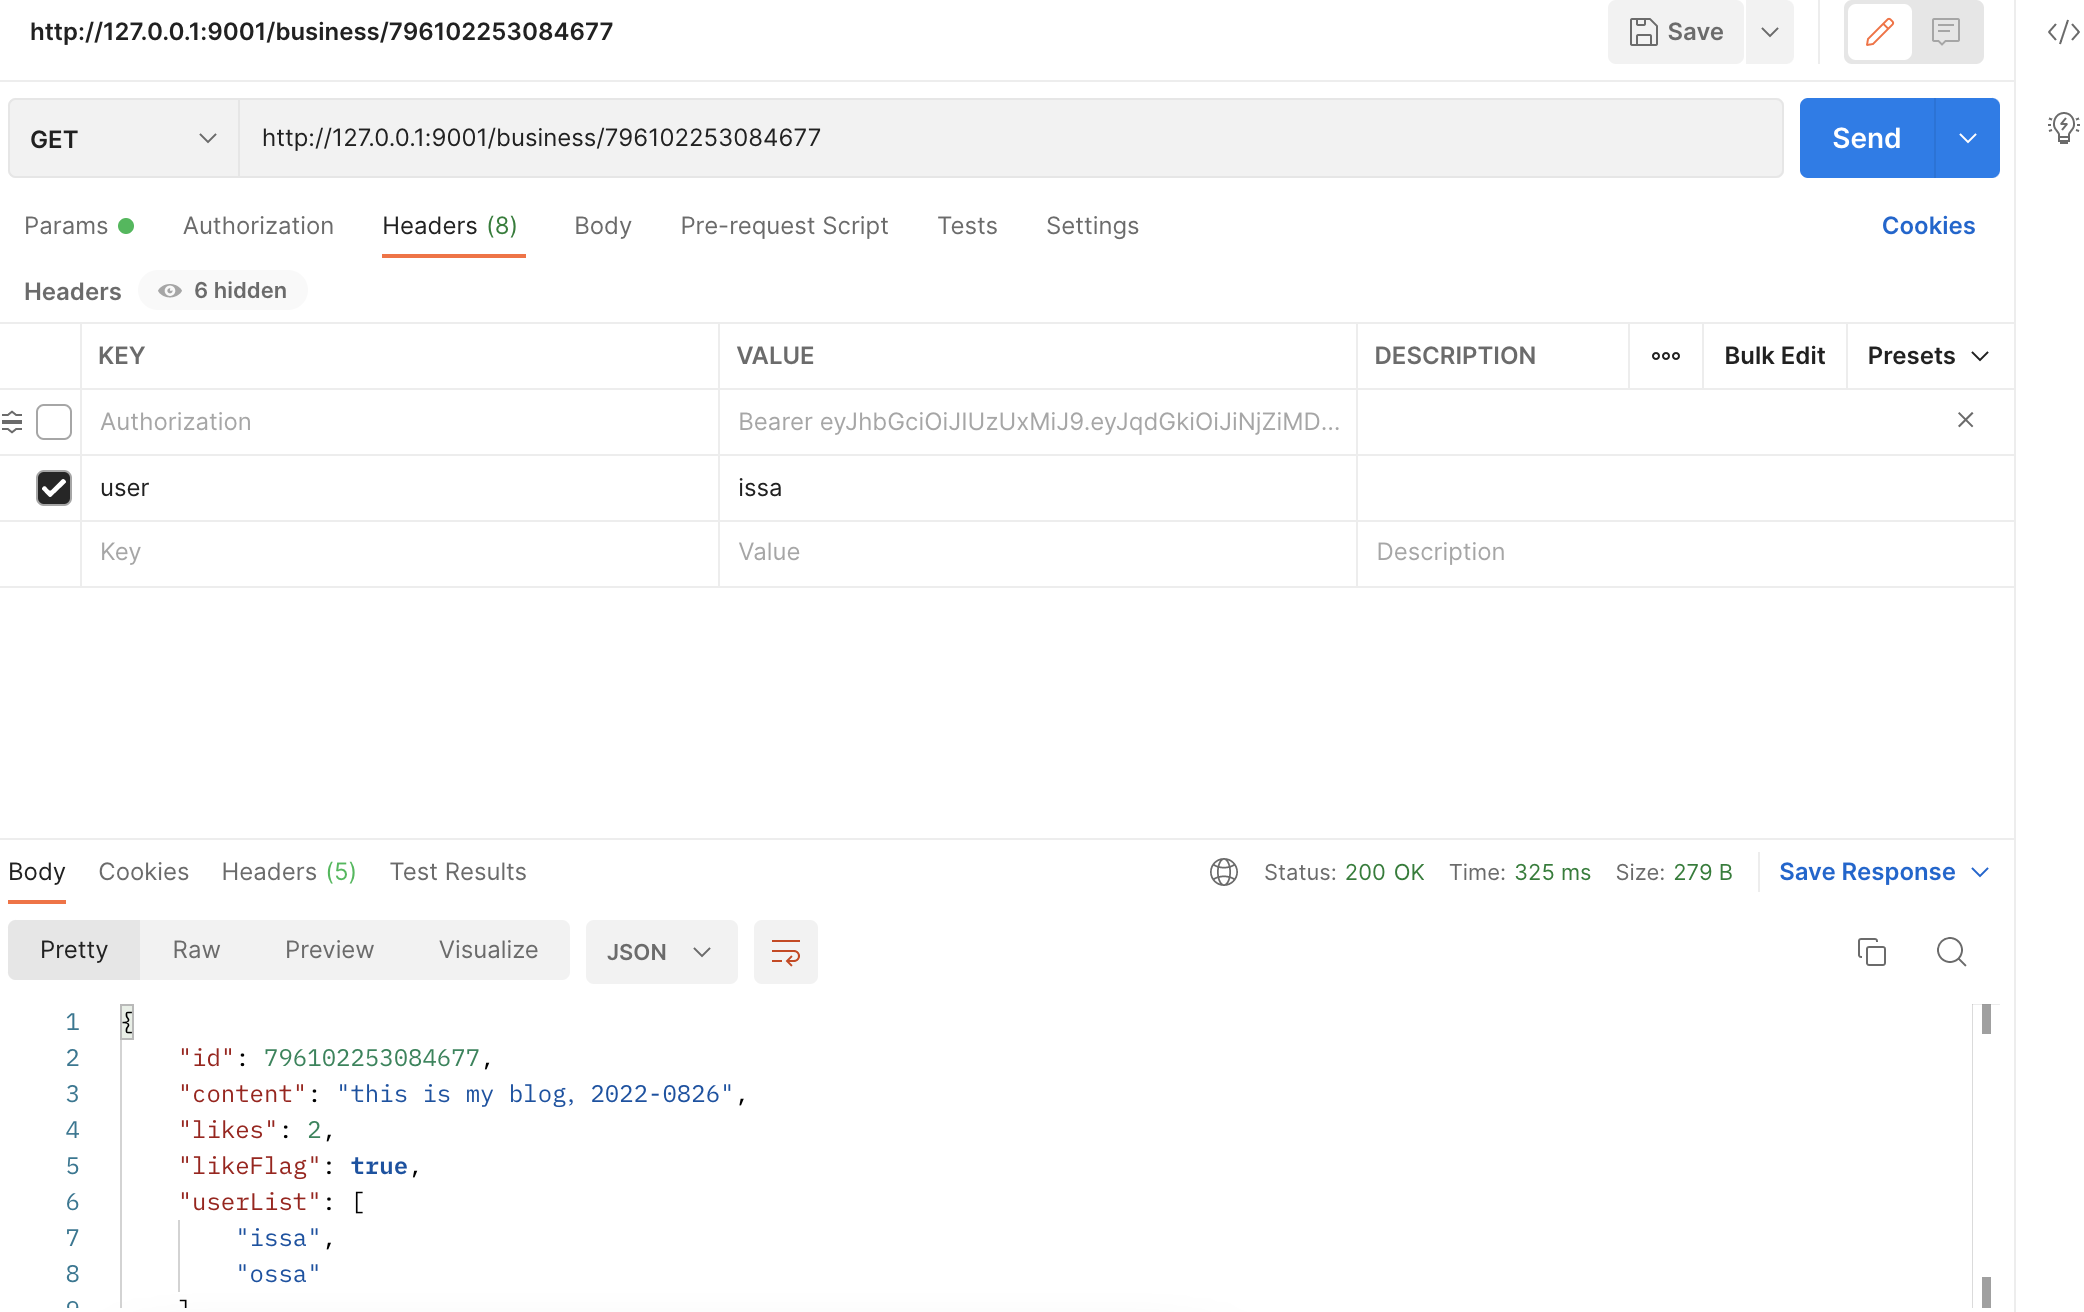Open the response Headers (5) tab
The image size is (2084, 1312).
pos(289,872)
